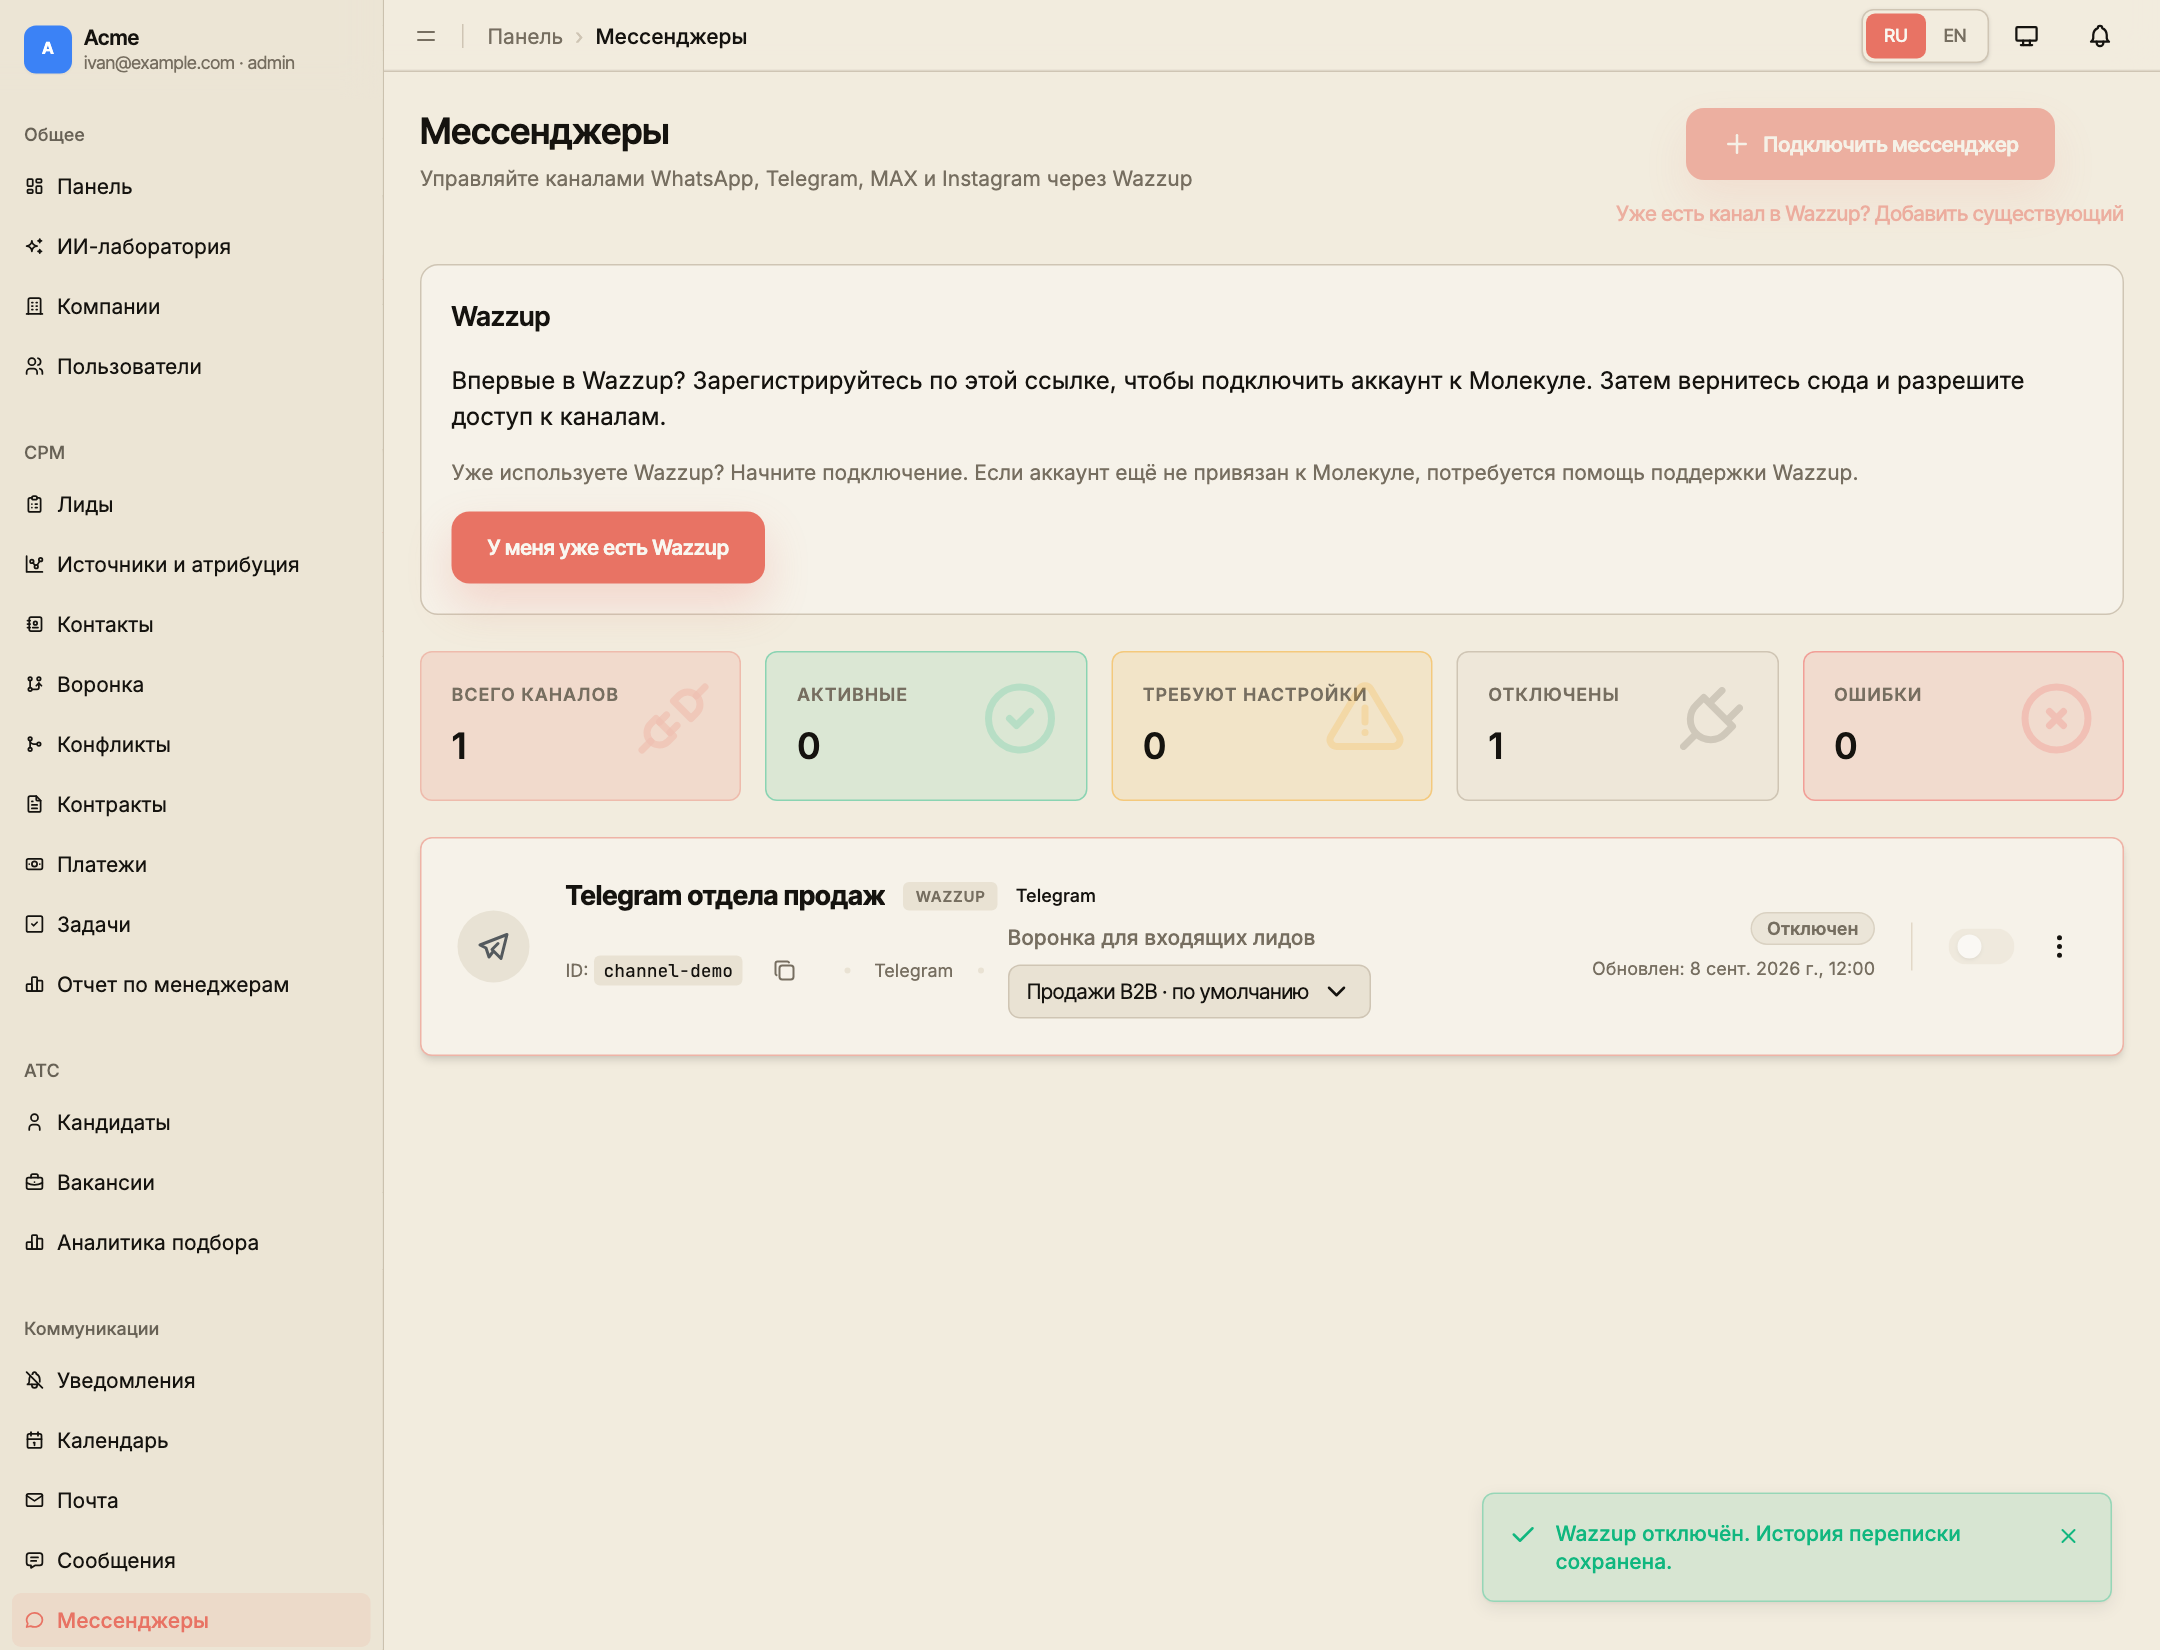Select the Всего каналов stat card

(x=580, y=726)
